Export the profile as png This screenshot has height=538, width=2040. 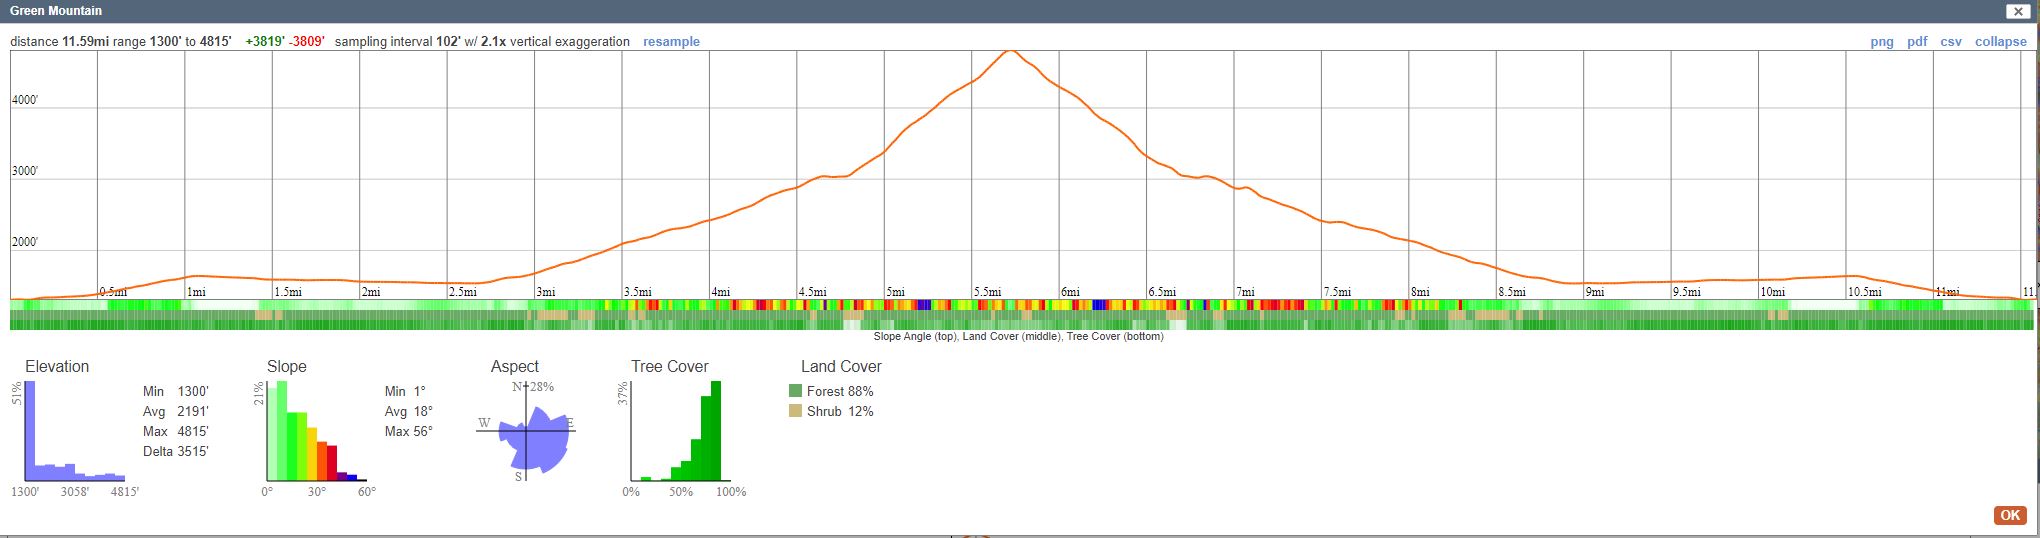click(1881, 42)
